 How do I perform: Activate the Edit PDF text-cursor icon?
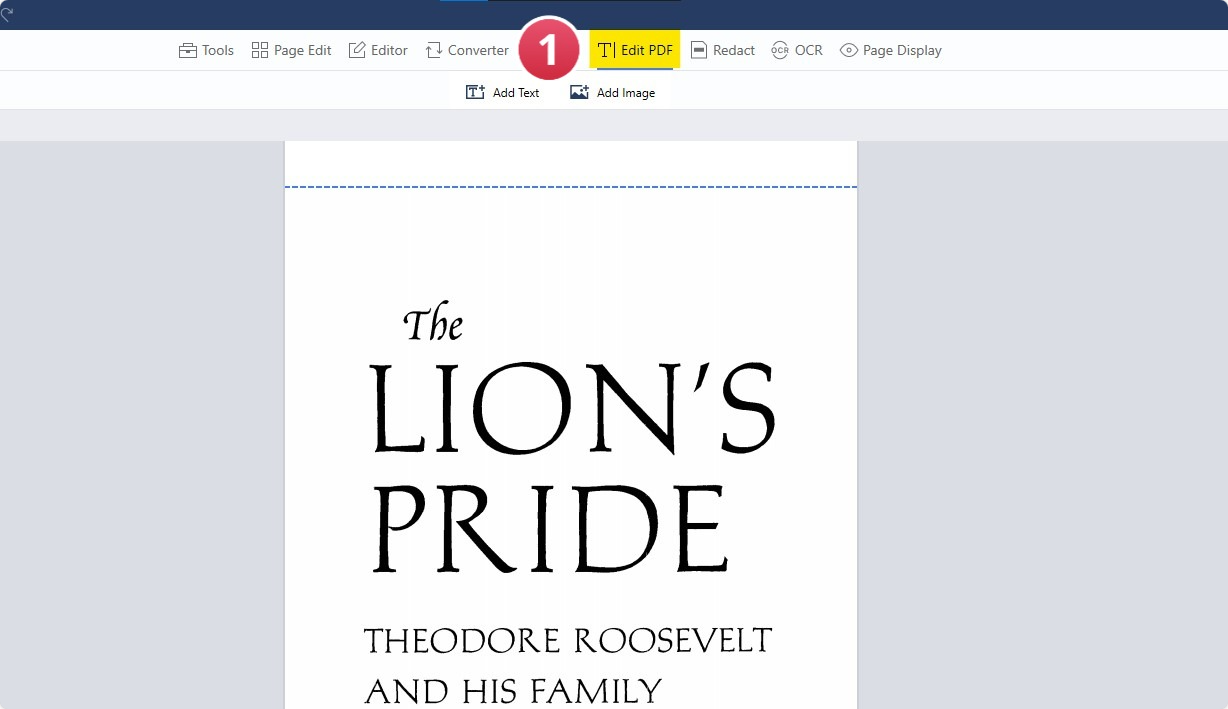click(x=606, y=50)
